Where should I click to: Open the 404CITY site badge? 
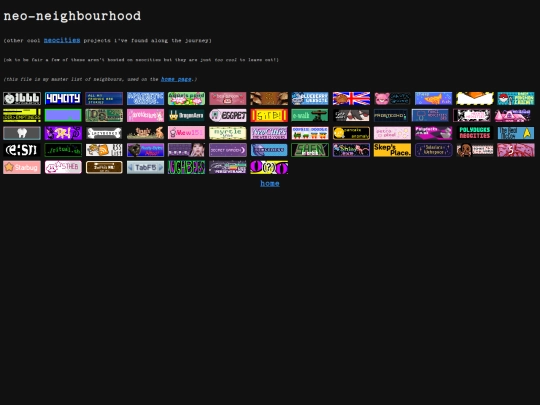click(x=63, y=98)
